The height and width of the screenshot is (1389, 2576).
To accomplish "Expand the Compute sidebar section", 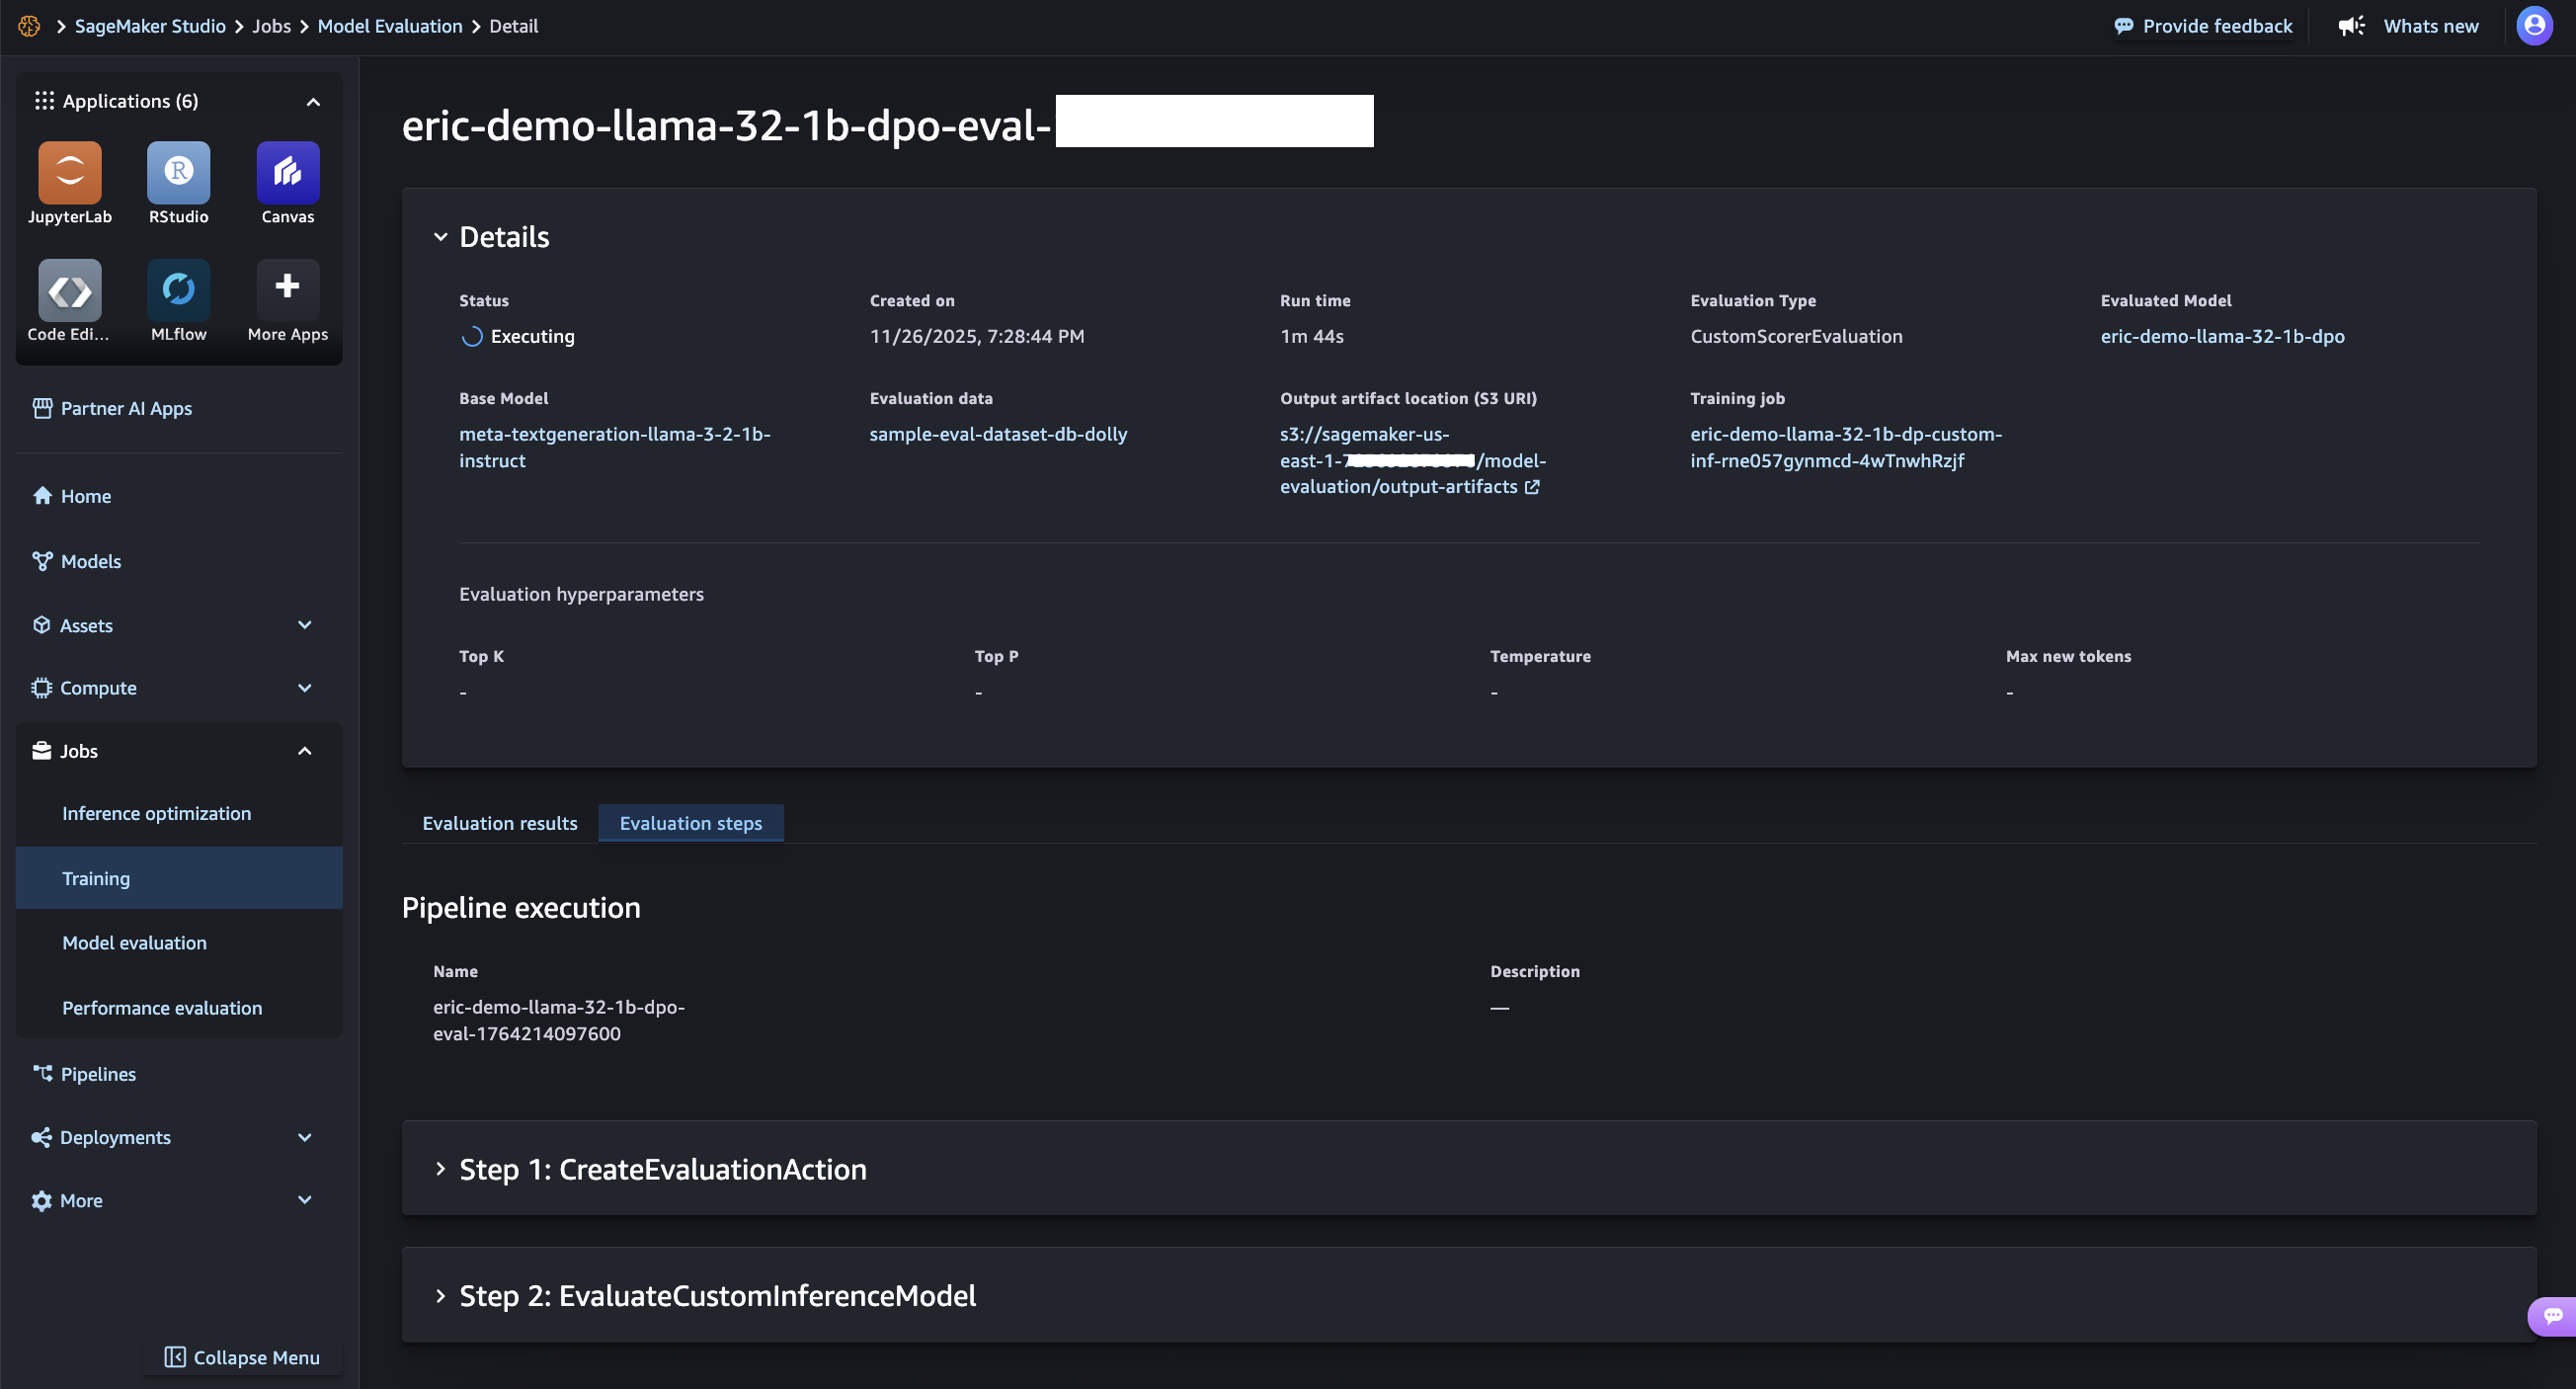I will pyautogui.click(x=305, y=688).
